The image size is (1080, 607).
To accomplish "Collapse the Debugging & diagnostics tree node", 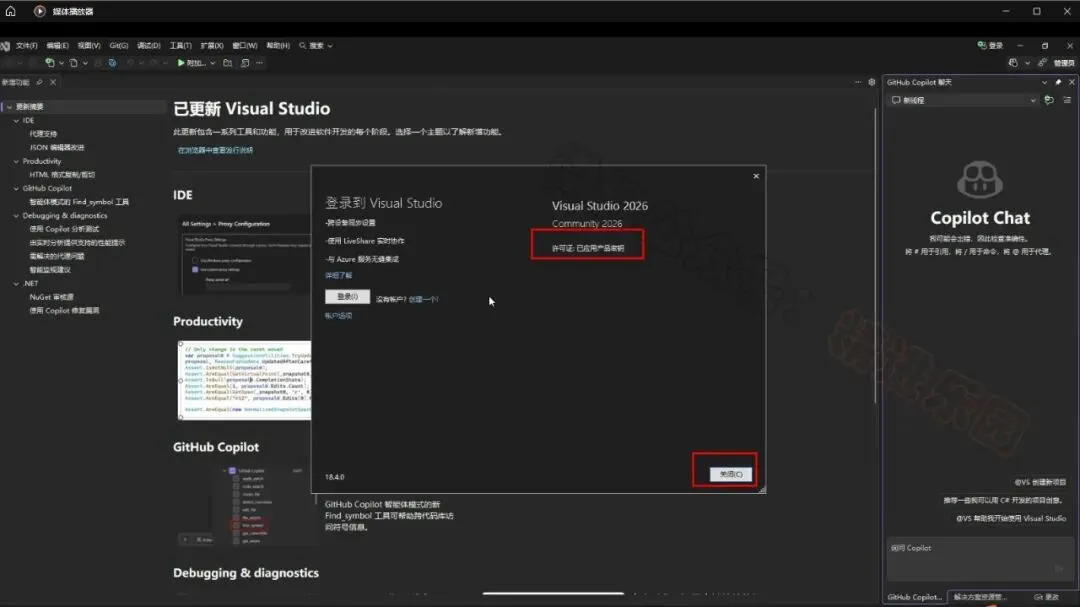I will pos(17,216).
